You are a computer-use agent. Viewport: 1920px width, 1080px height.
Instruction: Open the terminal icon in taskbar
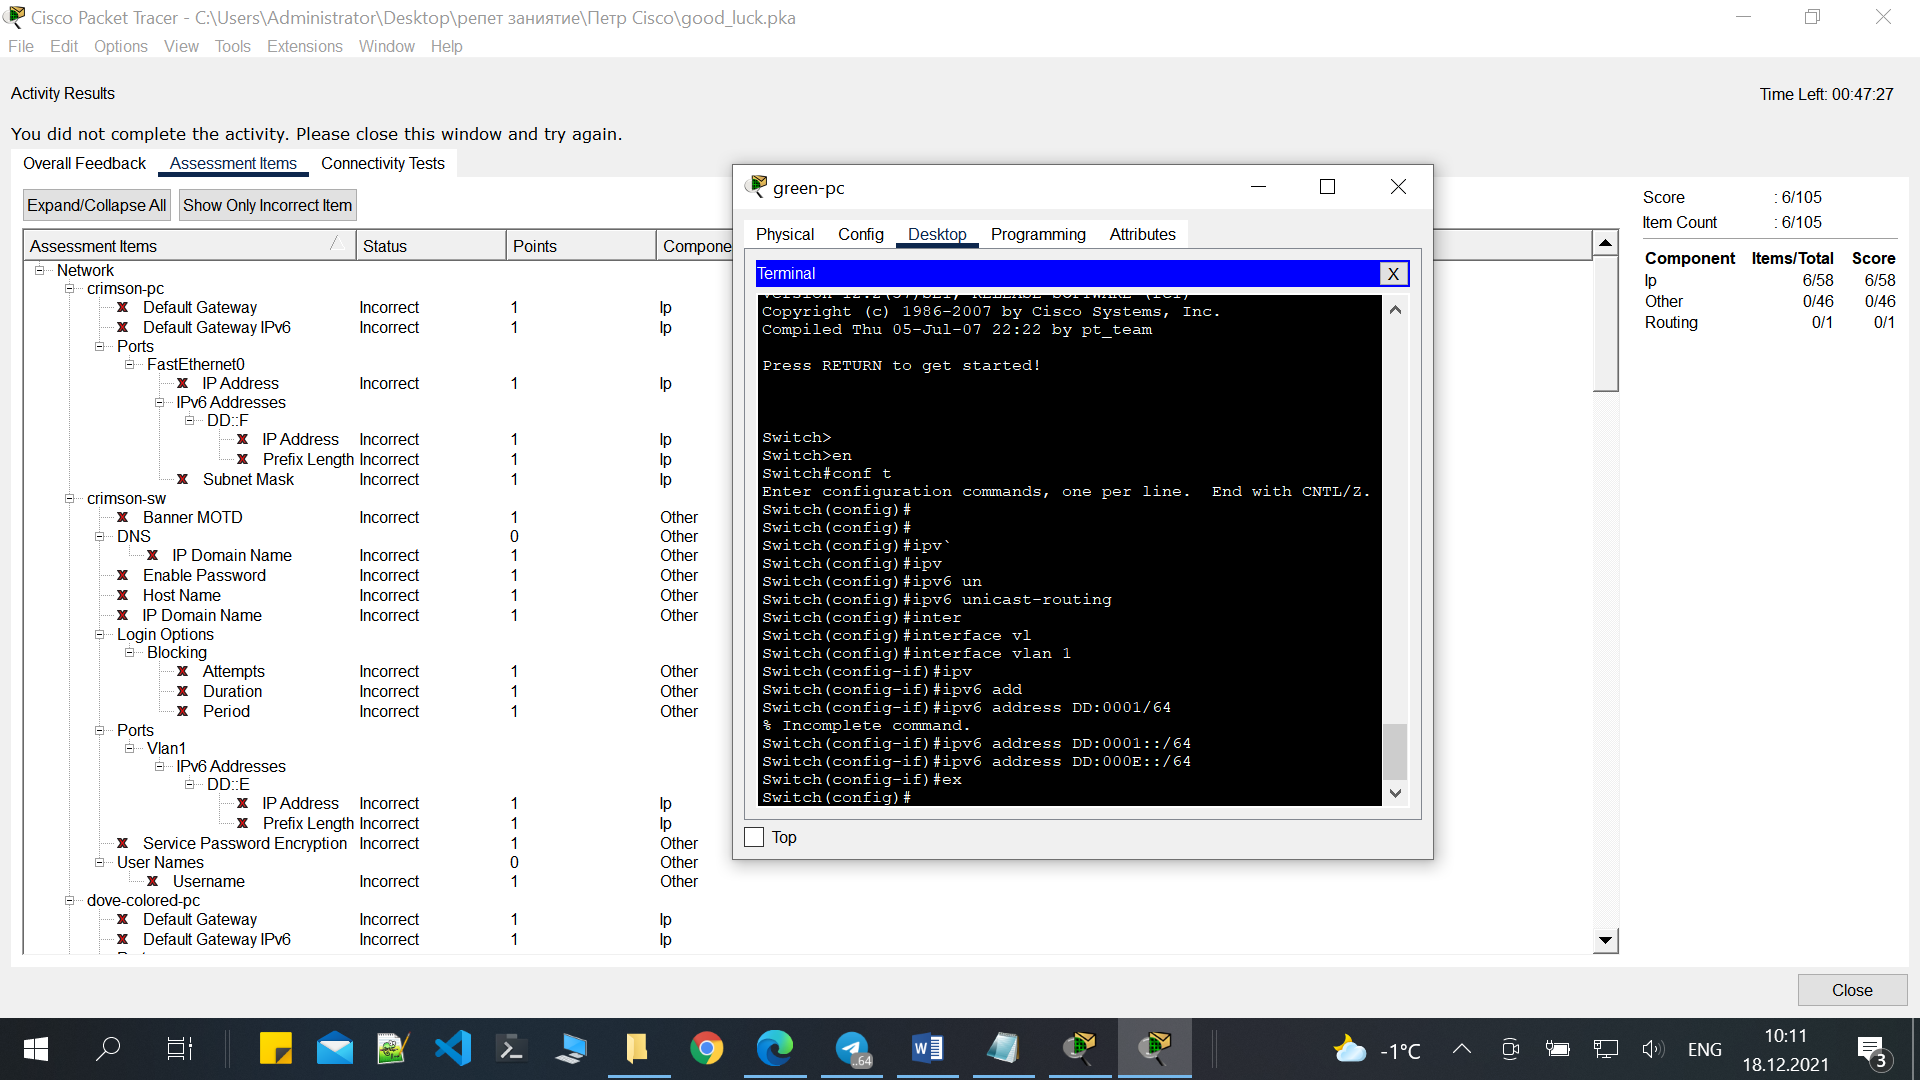click(511, 1048)
